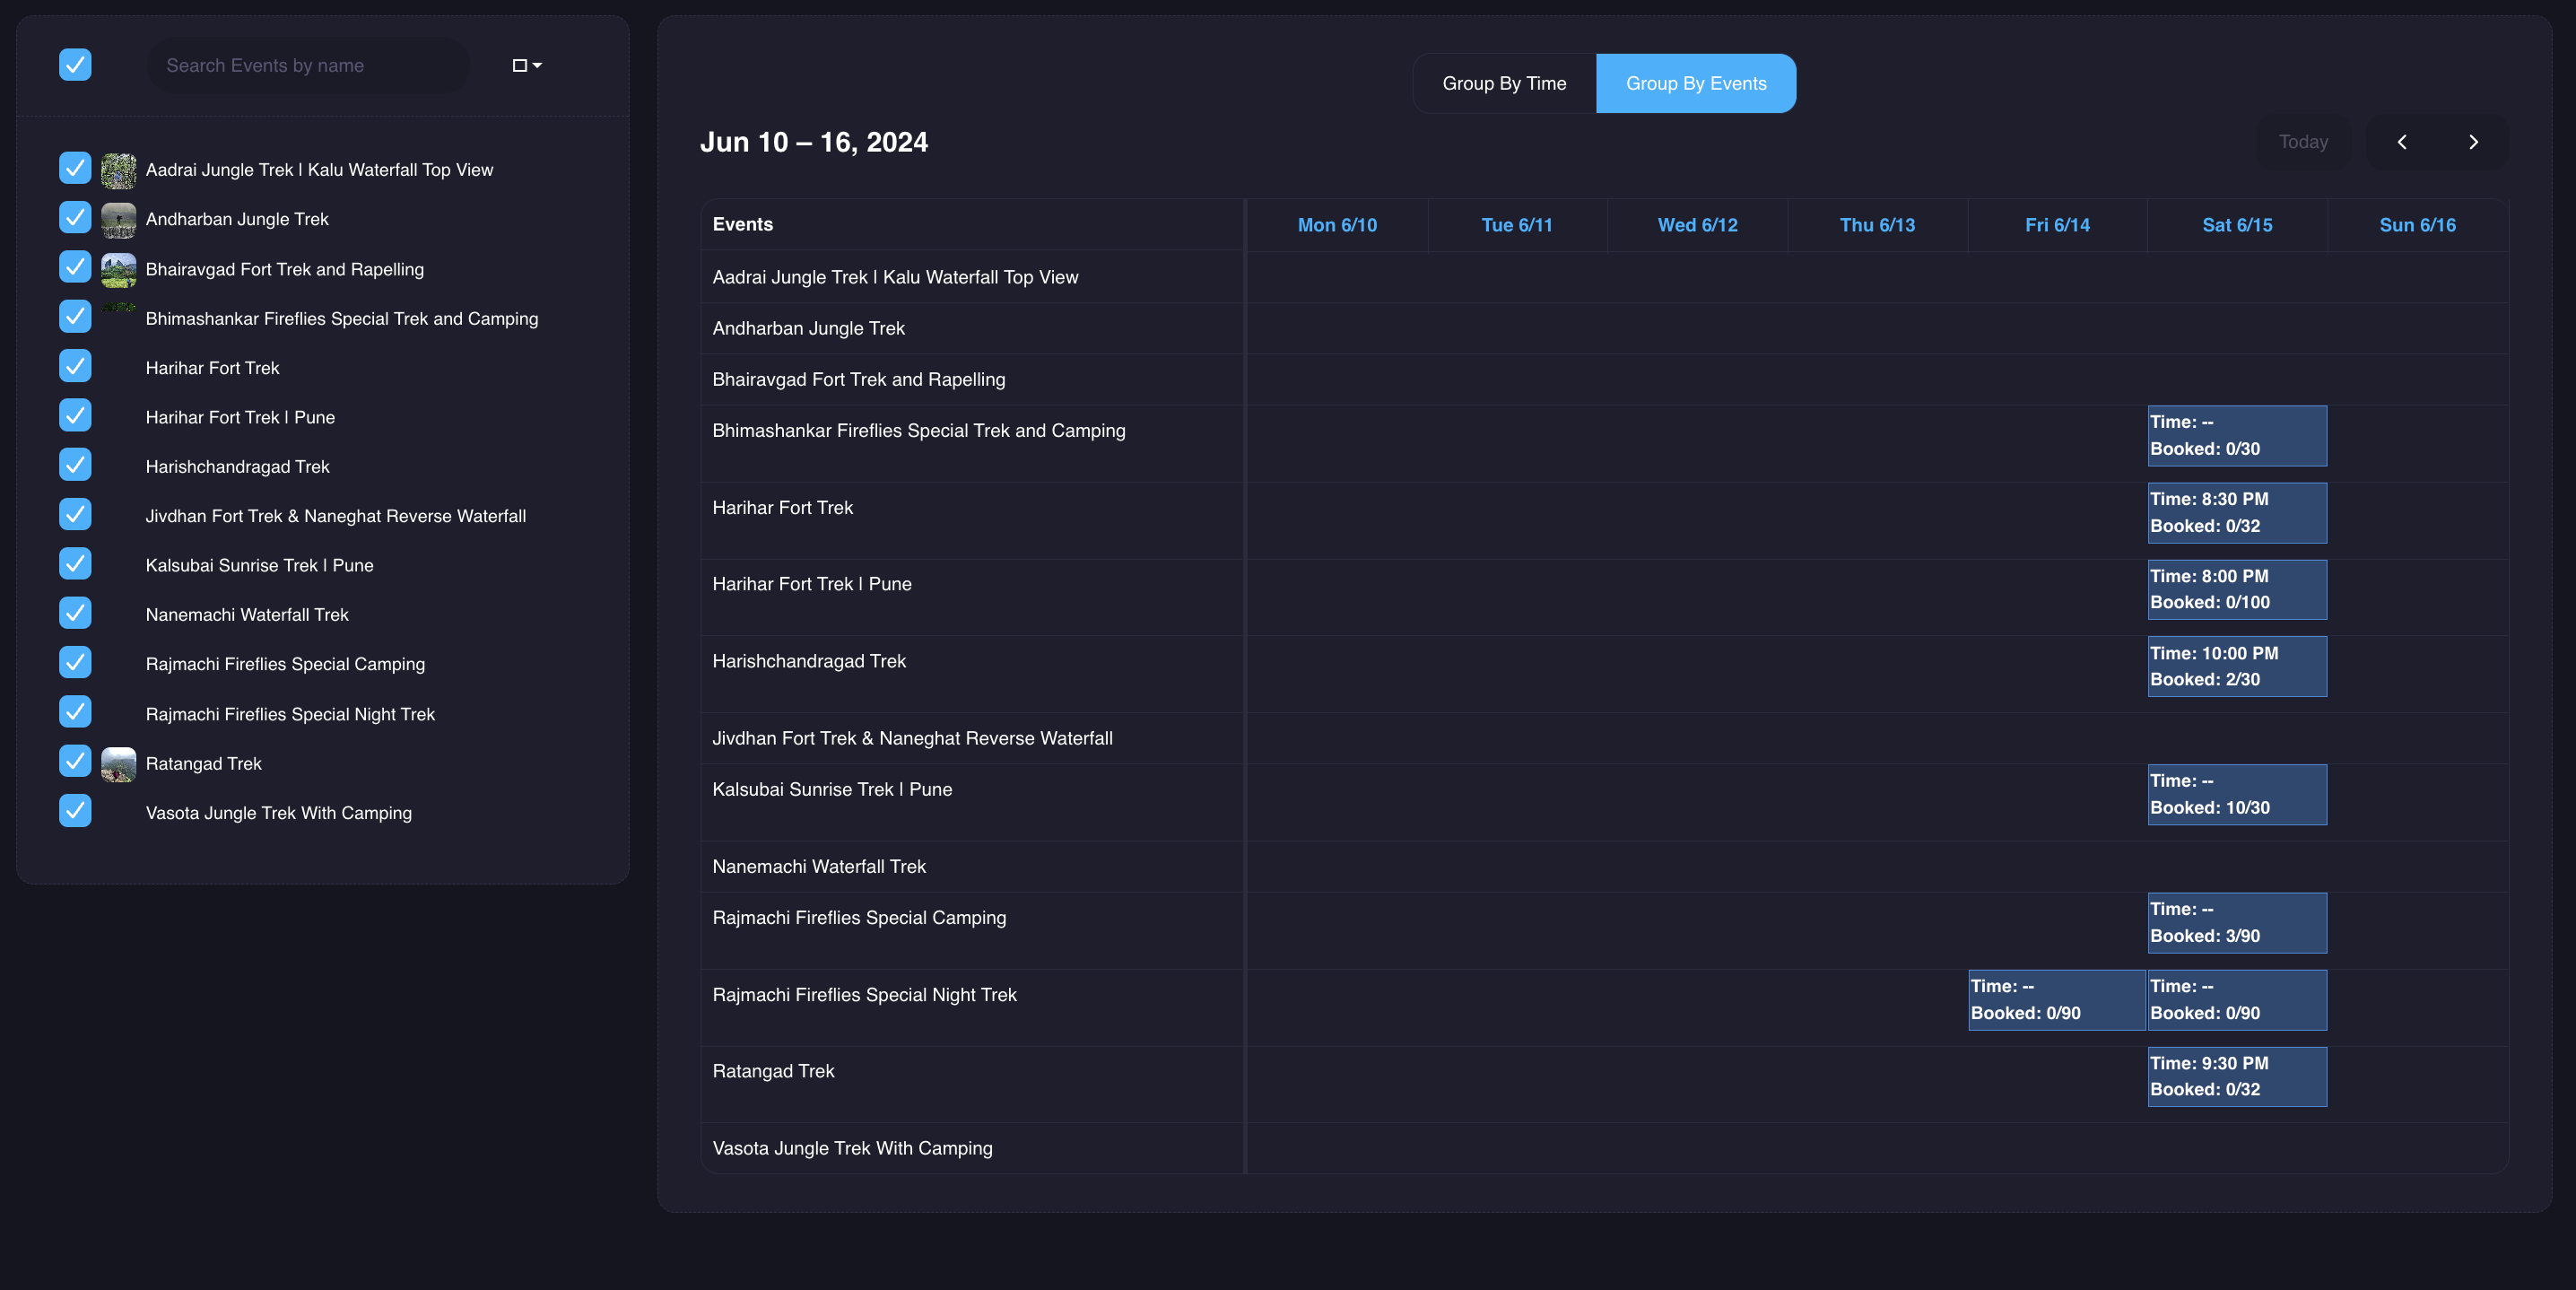Toggle the Kalsubai Sunrise Trek checkbox
This screenshot has width=2576, height=1290.
[75, 563]
